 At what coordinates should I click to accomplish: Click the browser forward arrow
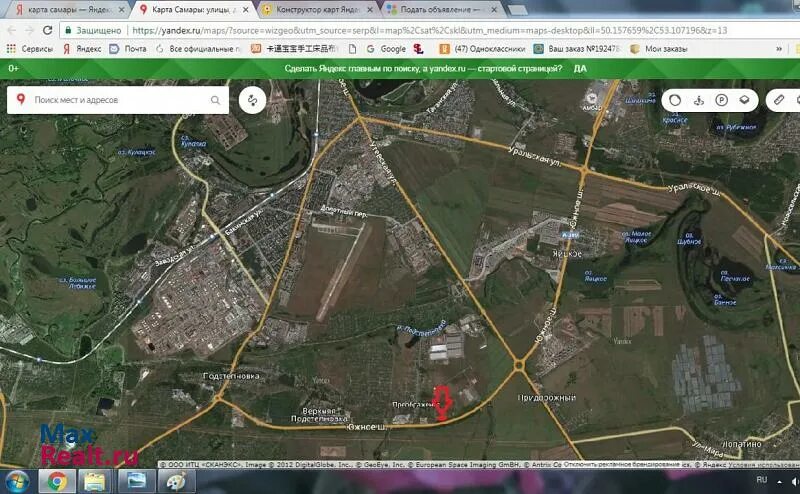pos(29,30)
